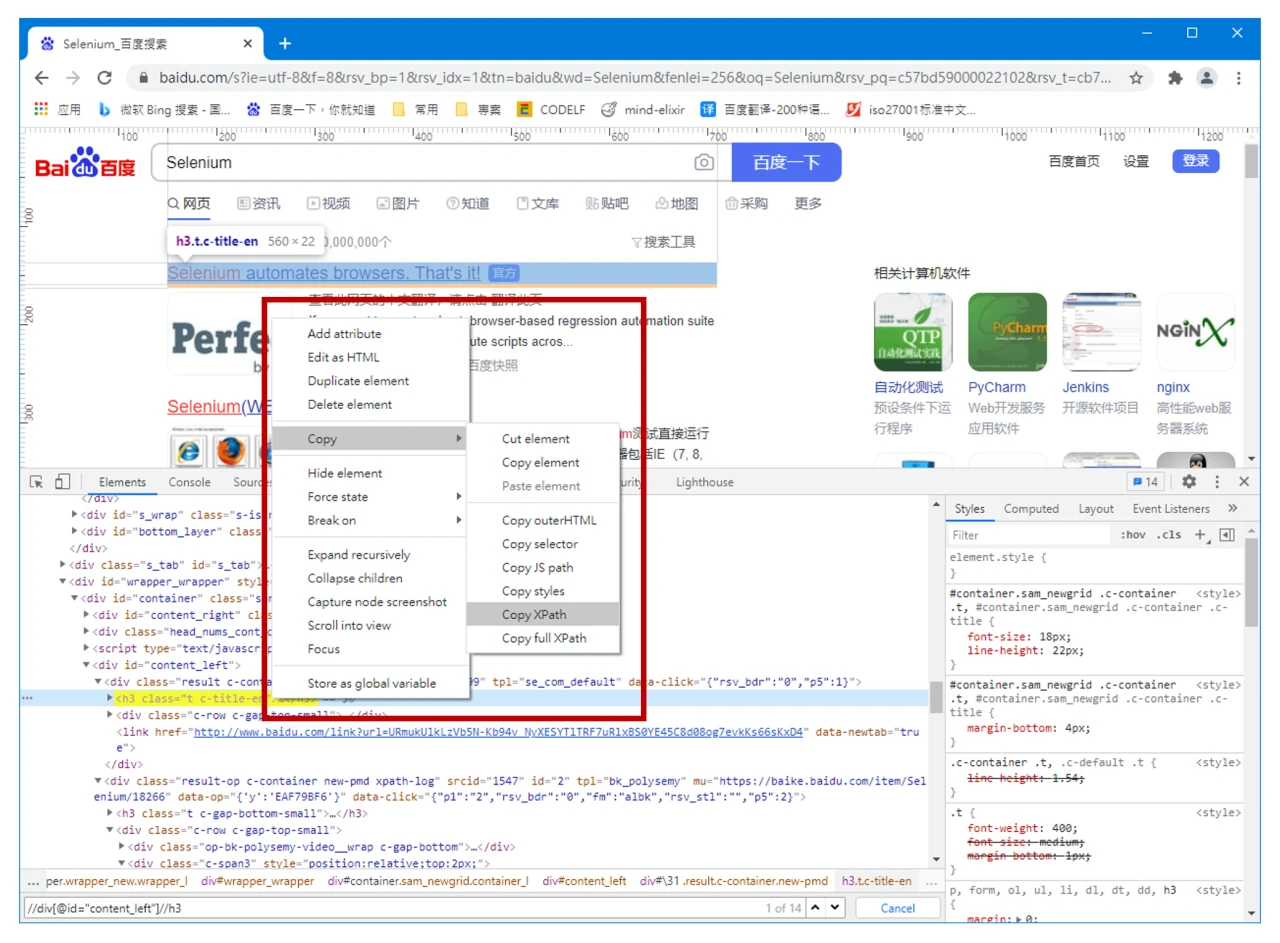Show more Styles pane tabs with the chevron
Screen dimensions: 1280x943
tap(1232, 509)
